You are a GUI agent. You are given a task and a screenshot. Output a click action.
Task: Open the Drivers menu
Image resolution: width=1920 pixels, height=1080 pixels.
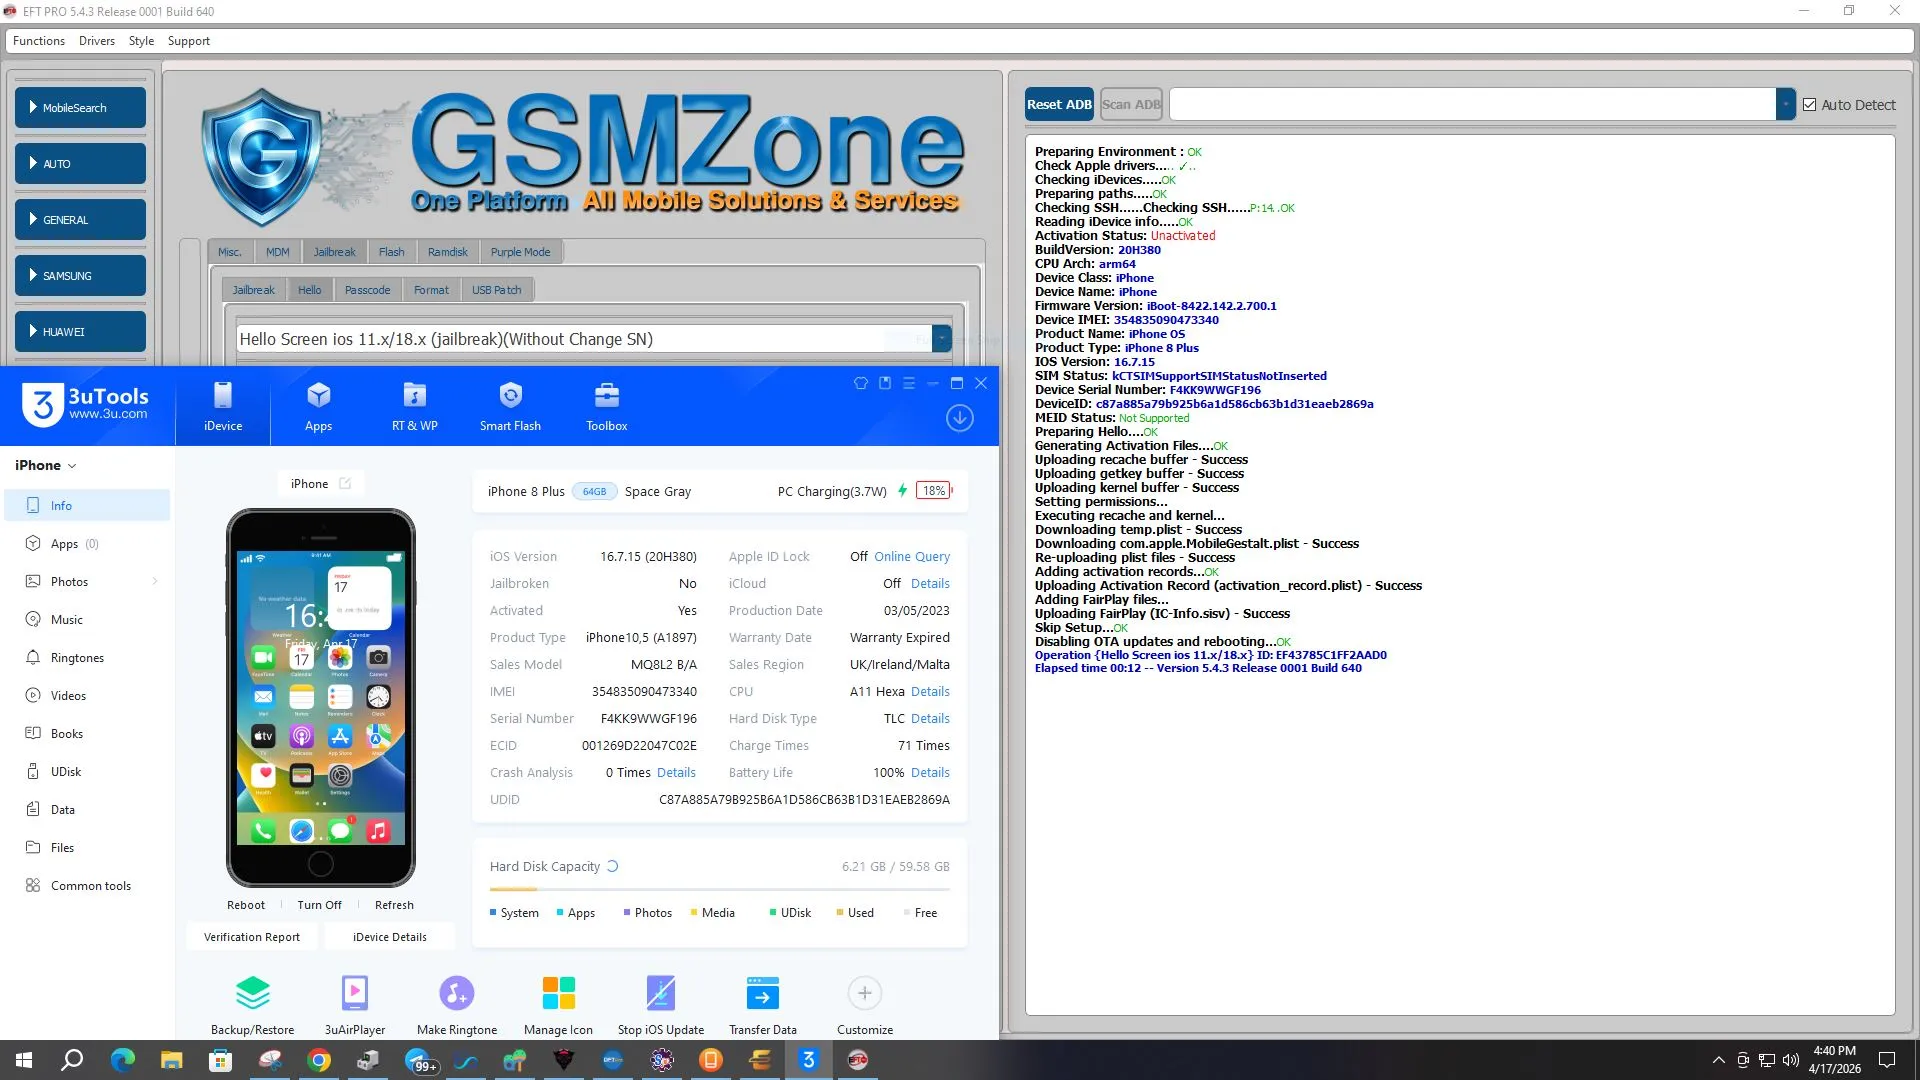click(96, 41)
